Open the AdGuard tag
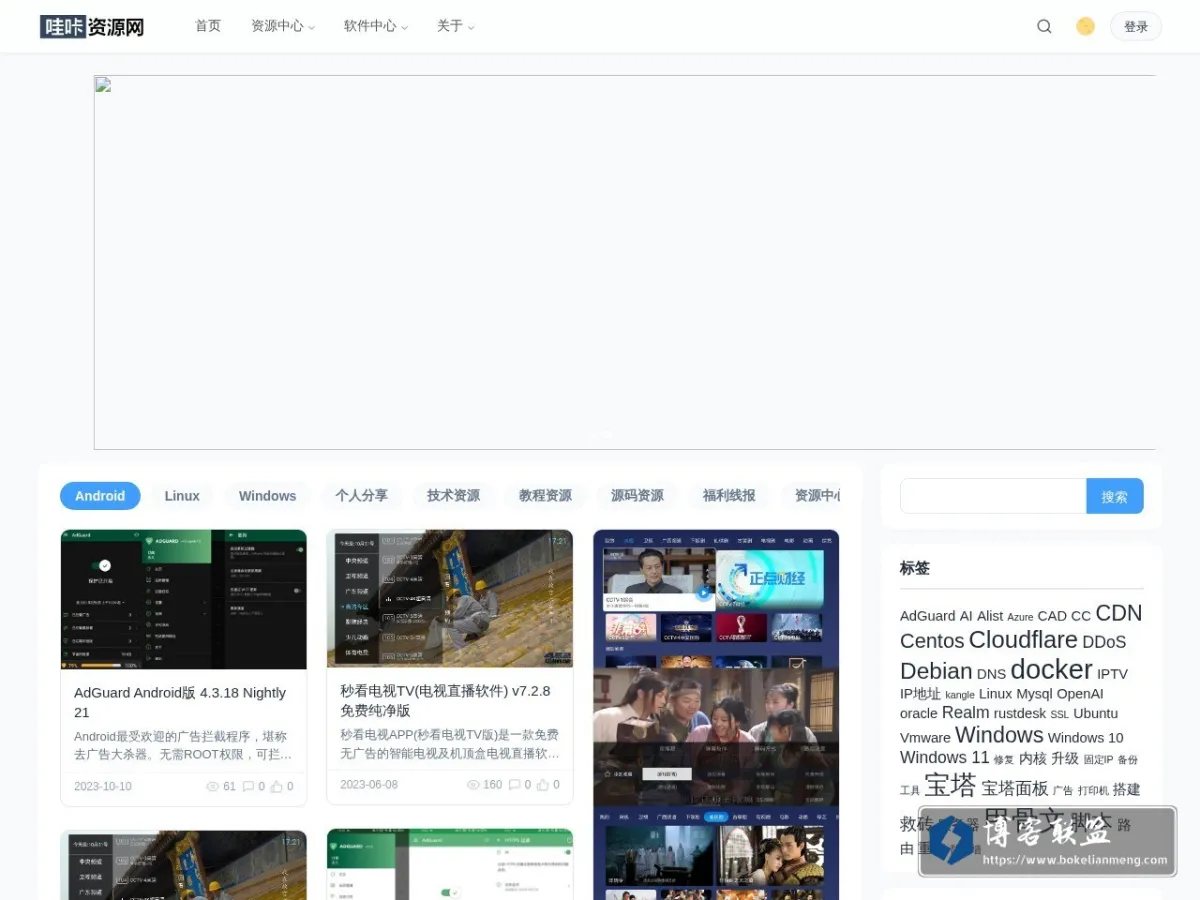Viewport: 1200px width, 900px height. pyautogui.click(x=927, y=616)
